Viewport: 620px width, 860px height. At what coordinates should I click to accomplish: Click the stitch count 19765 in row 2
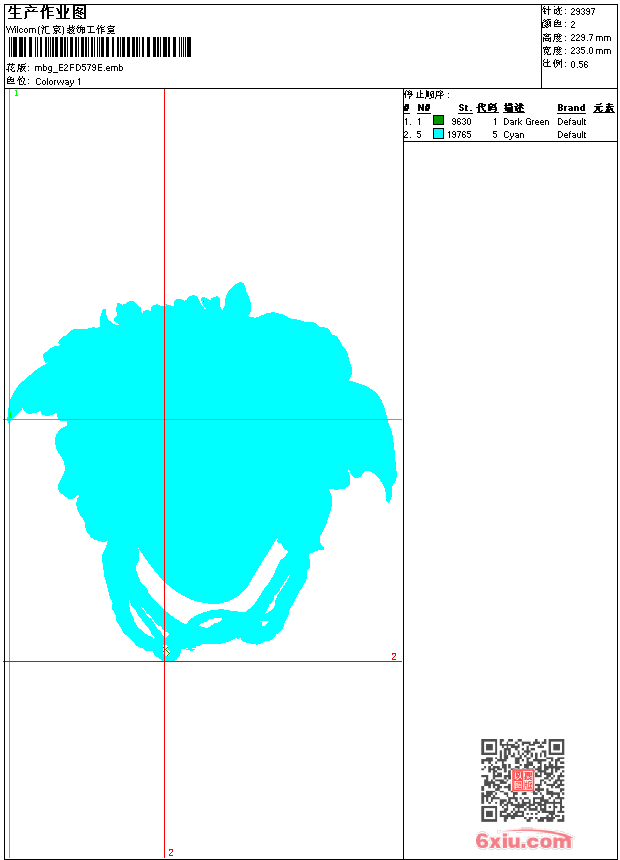coord(459,135)
